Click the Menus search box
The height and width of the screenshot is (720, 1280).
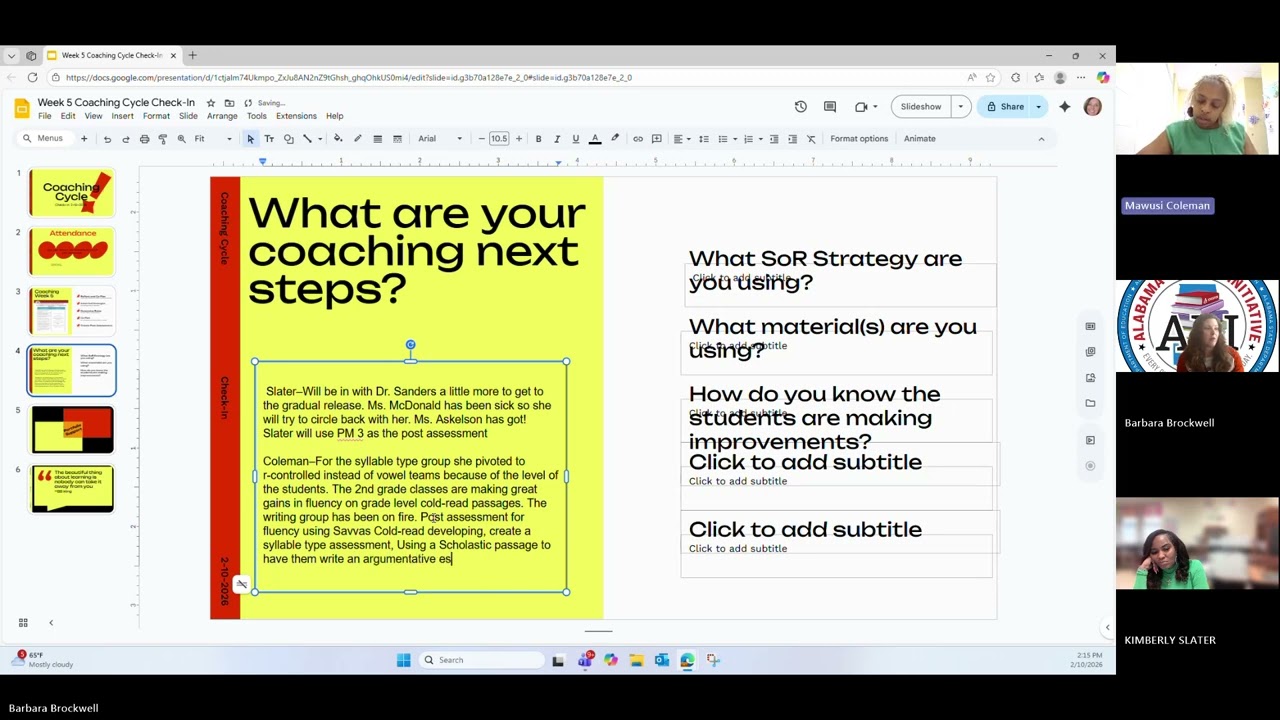coord(44,139)
